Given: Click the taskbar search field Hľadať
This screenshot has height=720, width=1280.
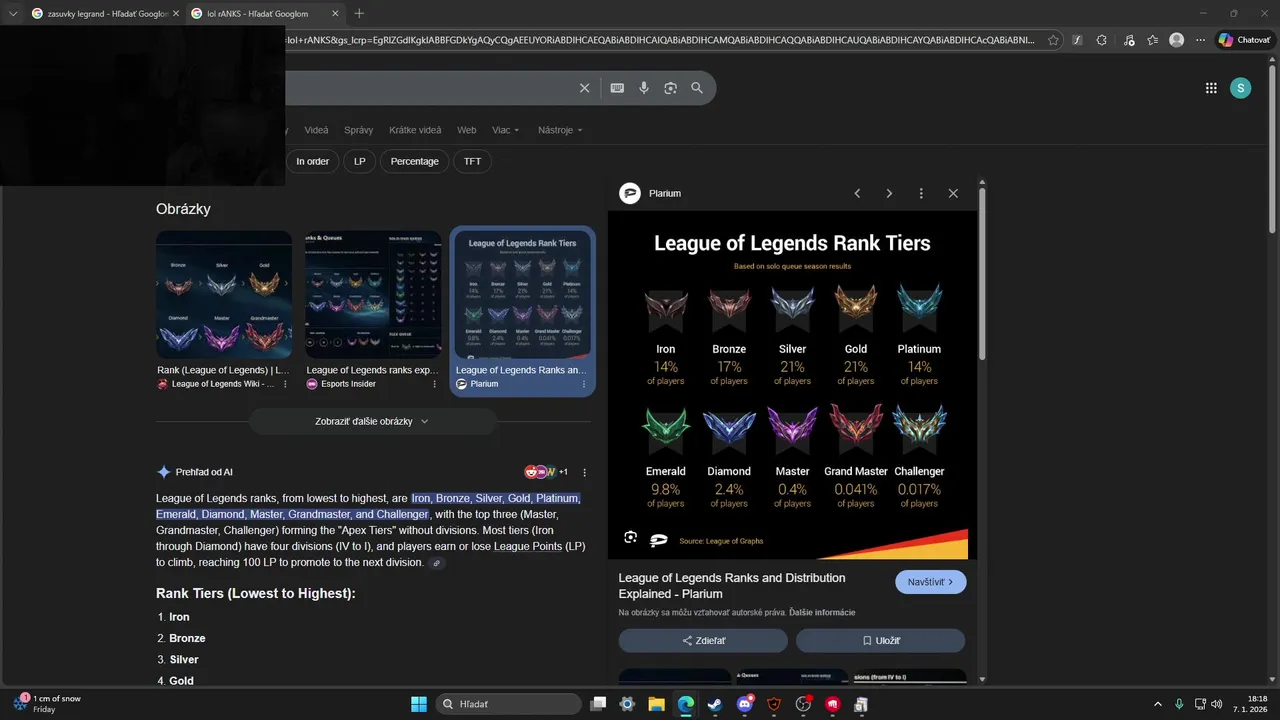Looking at the screenshot, I should coord(508,704).
